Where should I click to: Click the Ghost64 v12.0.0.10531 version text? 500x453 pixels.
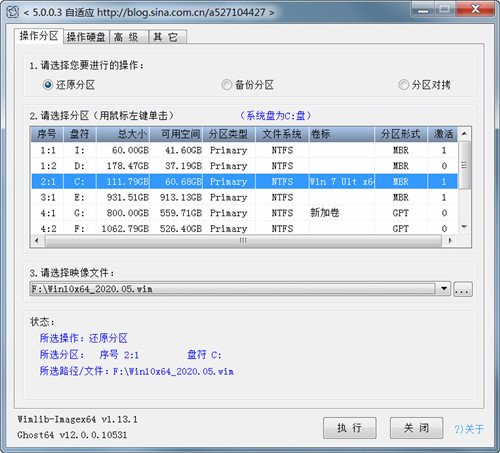[x=72, y=435]
